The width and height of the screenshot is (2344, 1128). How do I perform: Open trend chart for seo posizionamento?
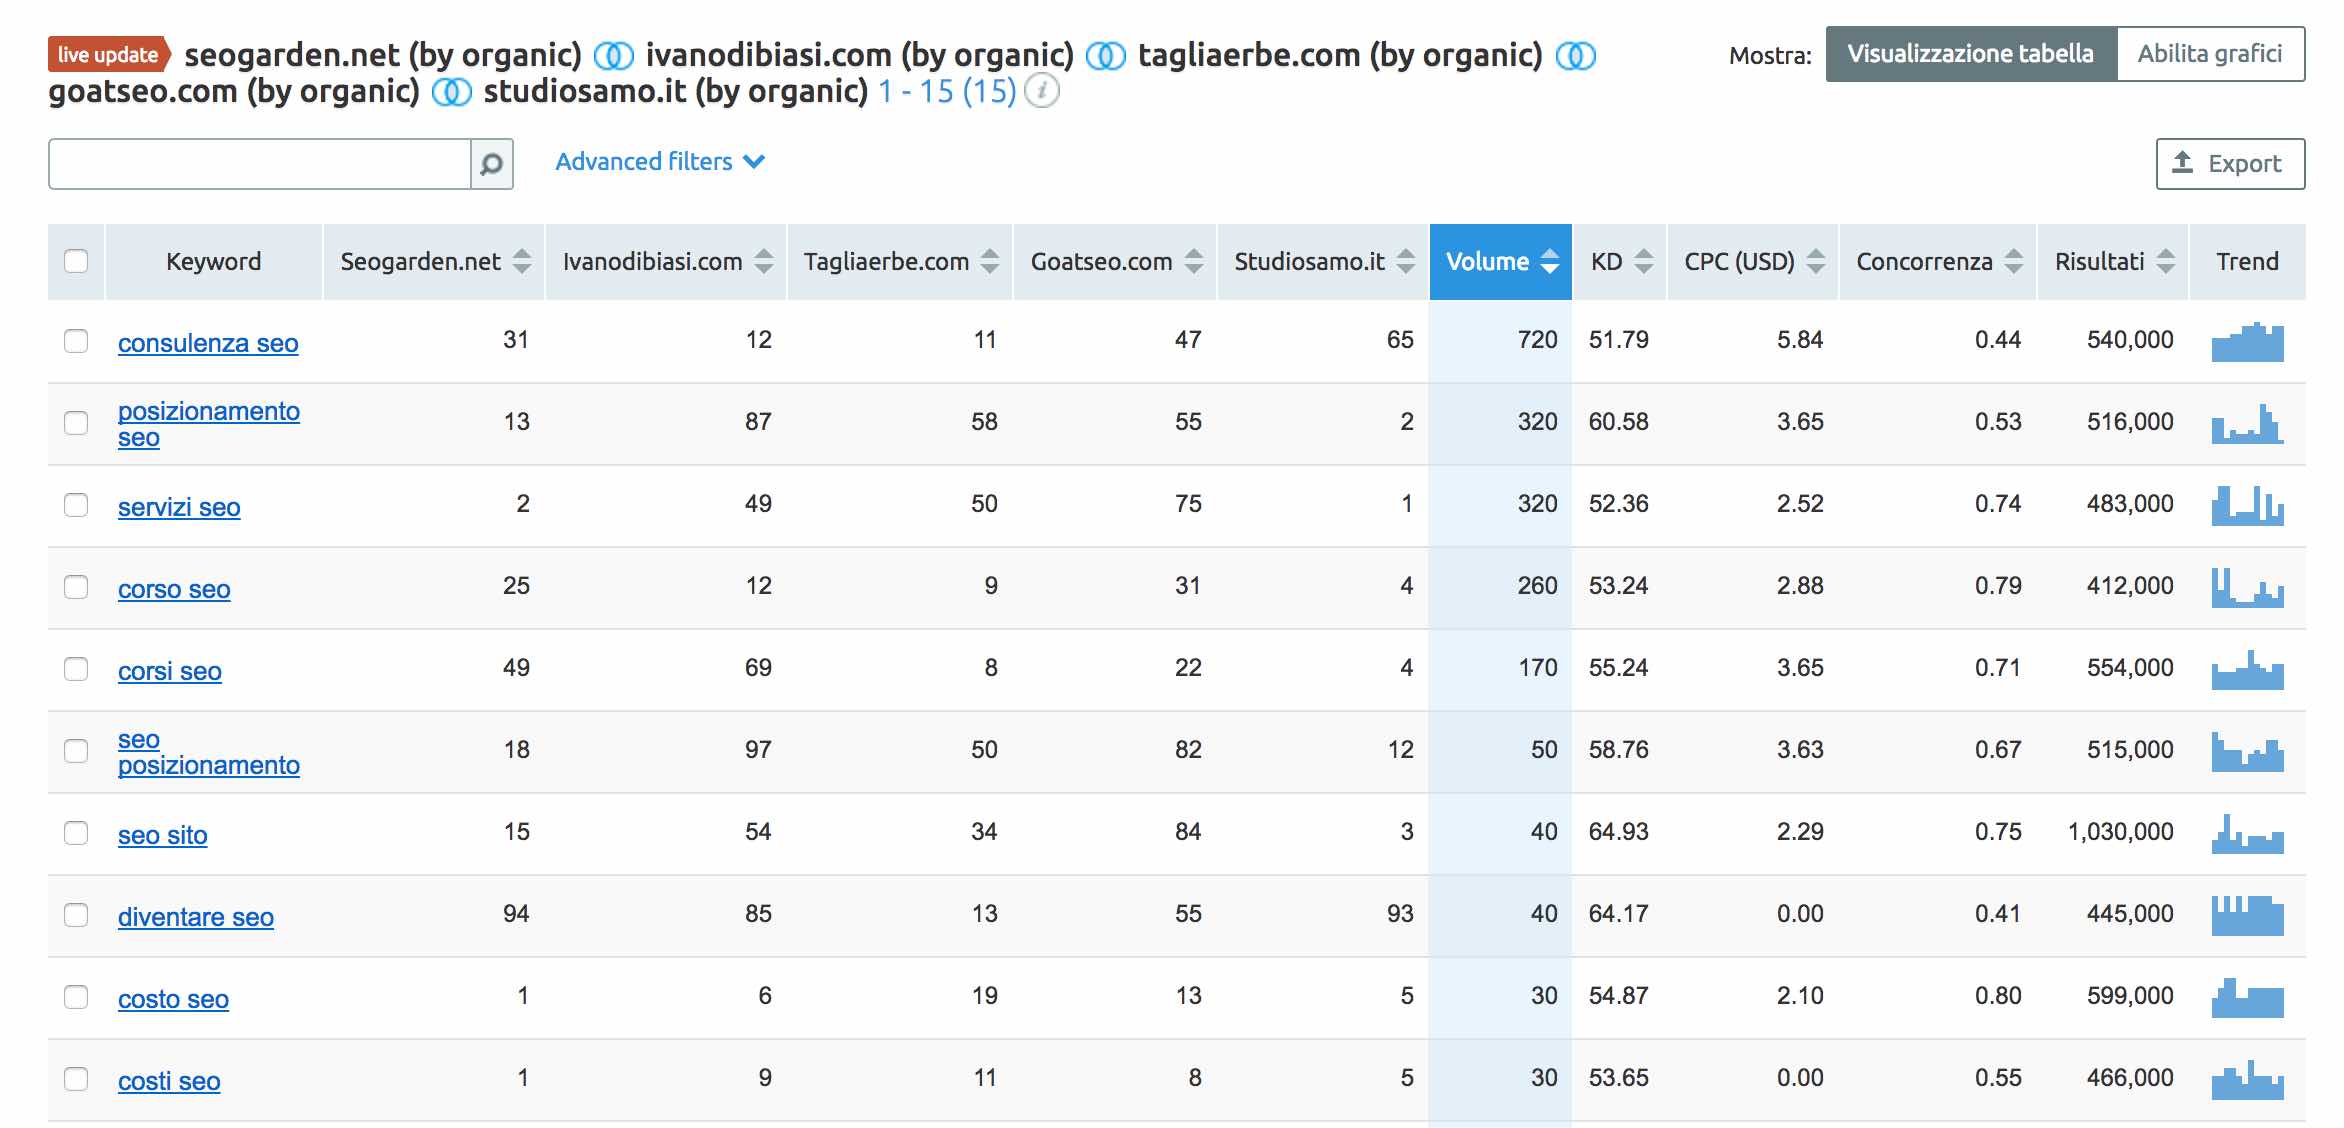pos(2247,752)
